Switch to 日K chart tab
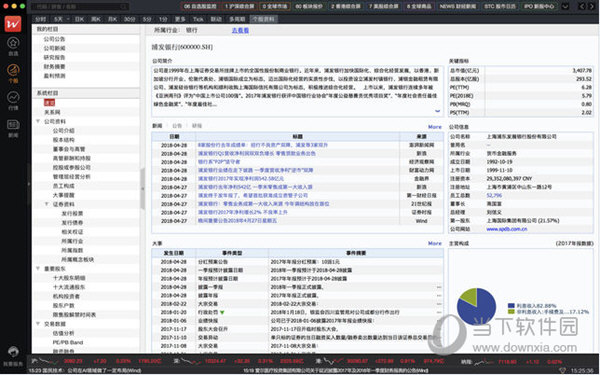The image size is (600, 375). tap(79, 19)
